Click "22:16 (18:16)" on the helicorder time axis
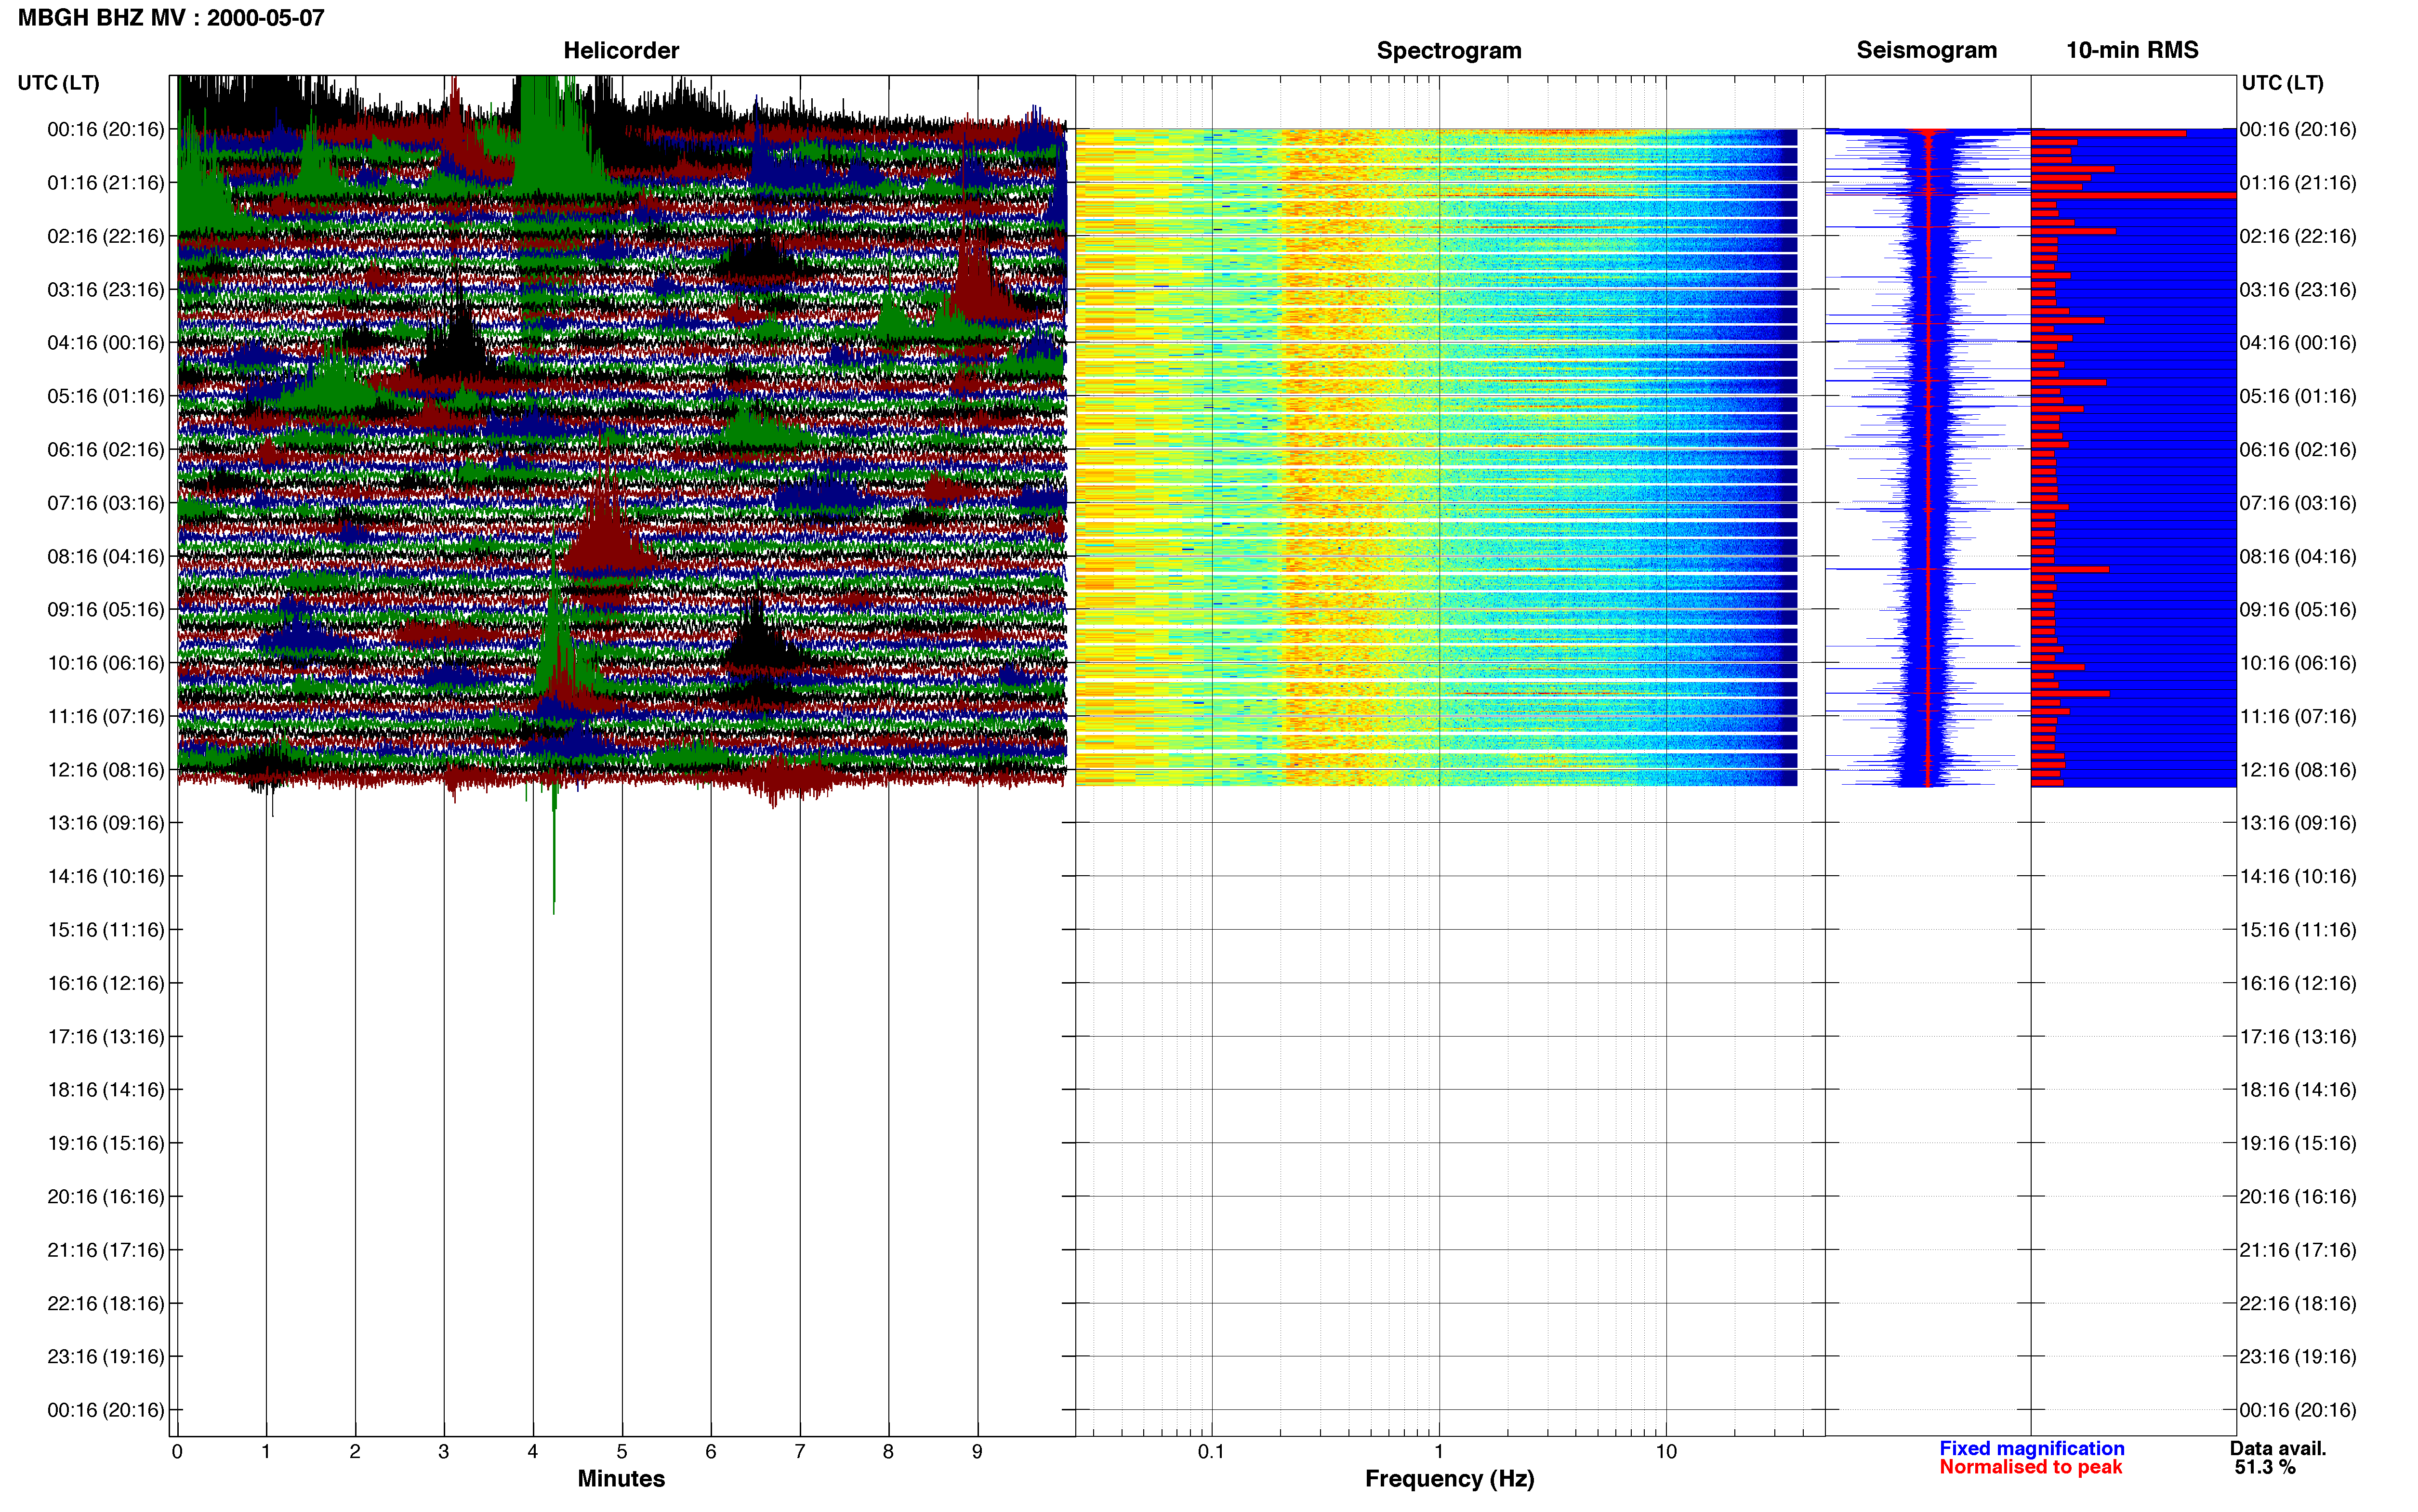The image size is (2418, 1512). point(106,1303)
